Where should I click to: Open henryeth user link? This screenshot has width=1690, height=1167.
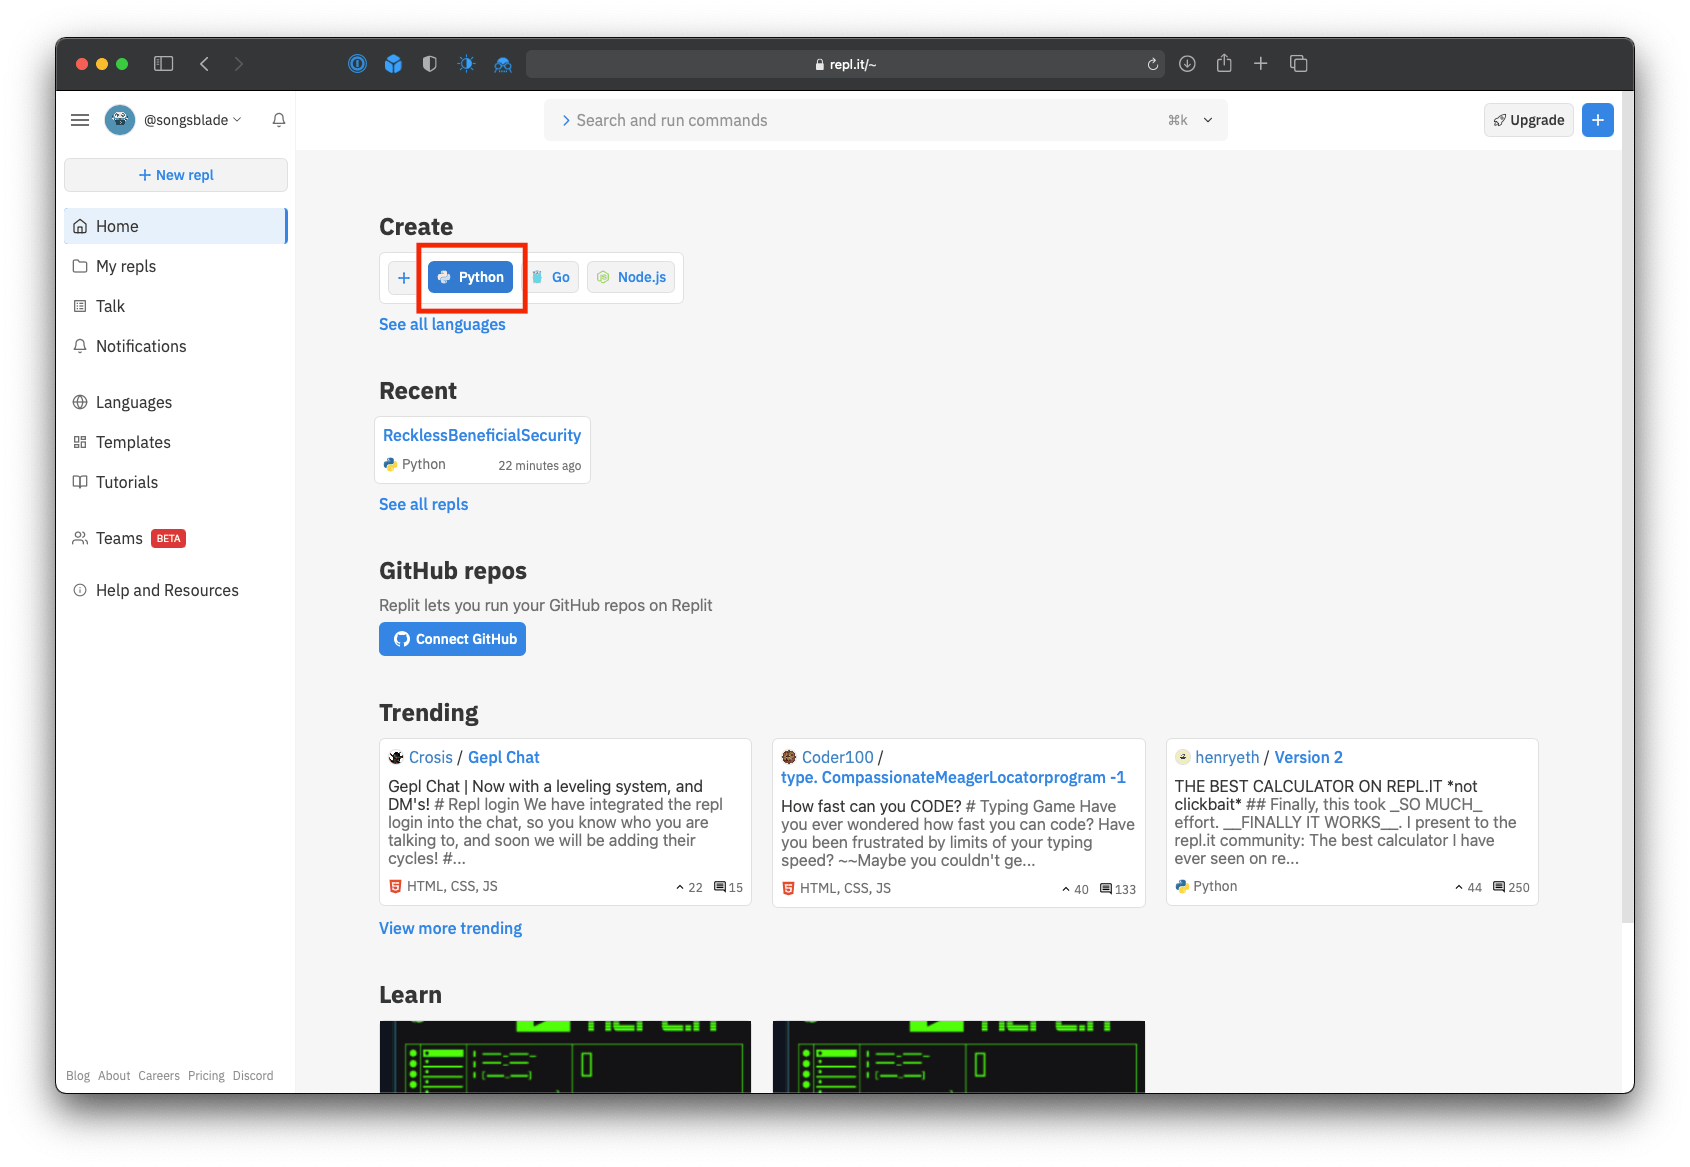(x=1227, y=758)
